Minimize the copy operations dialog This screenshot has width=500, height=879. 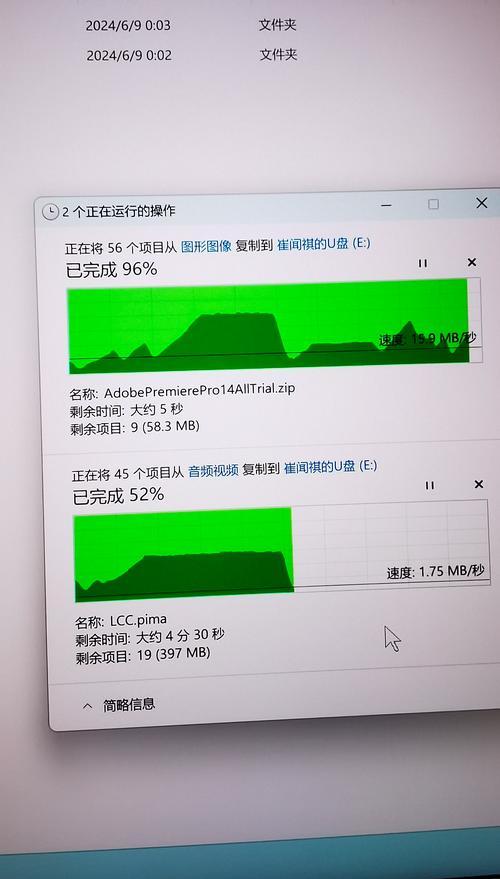[x=386, y=205]
